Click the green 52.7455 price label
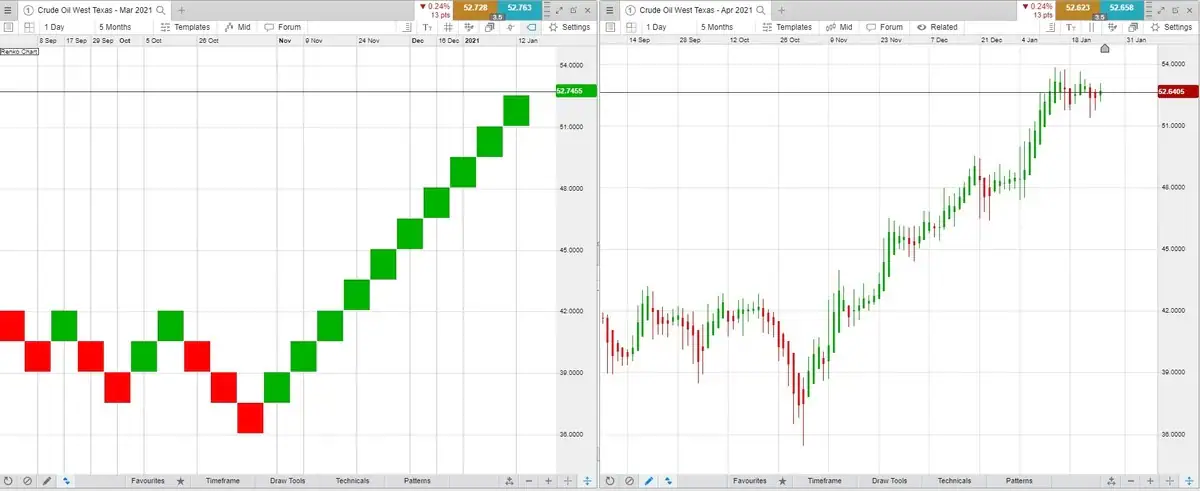The image size is (1200, 491). [x=575, y=91]
